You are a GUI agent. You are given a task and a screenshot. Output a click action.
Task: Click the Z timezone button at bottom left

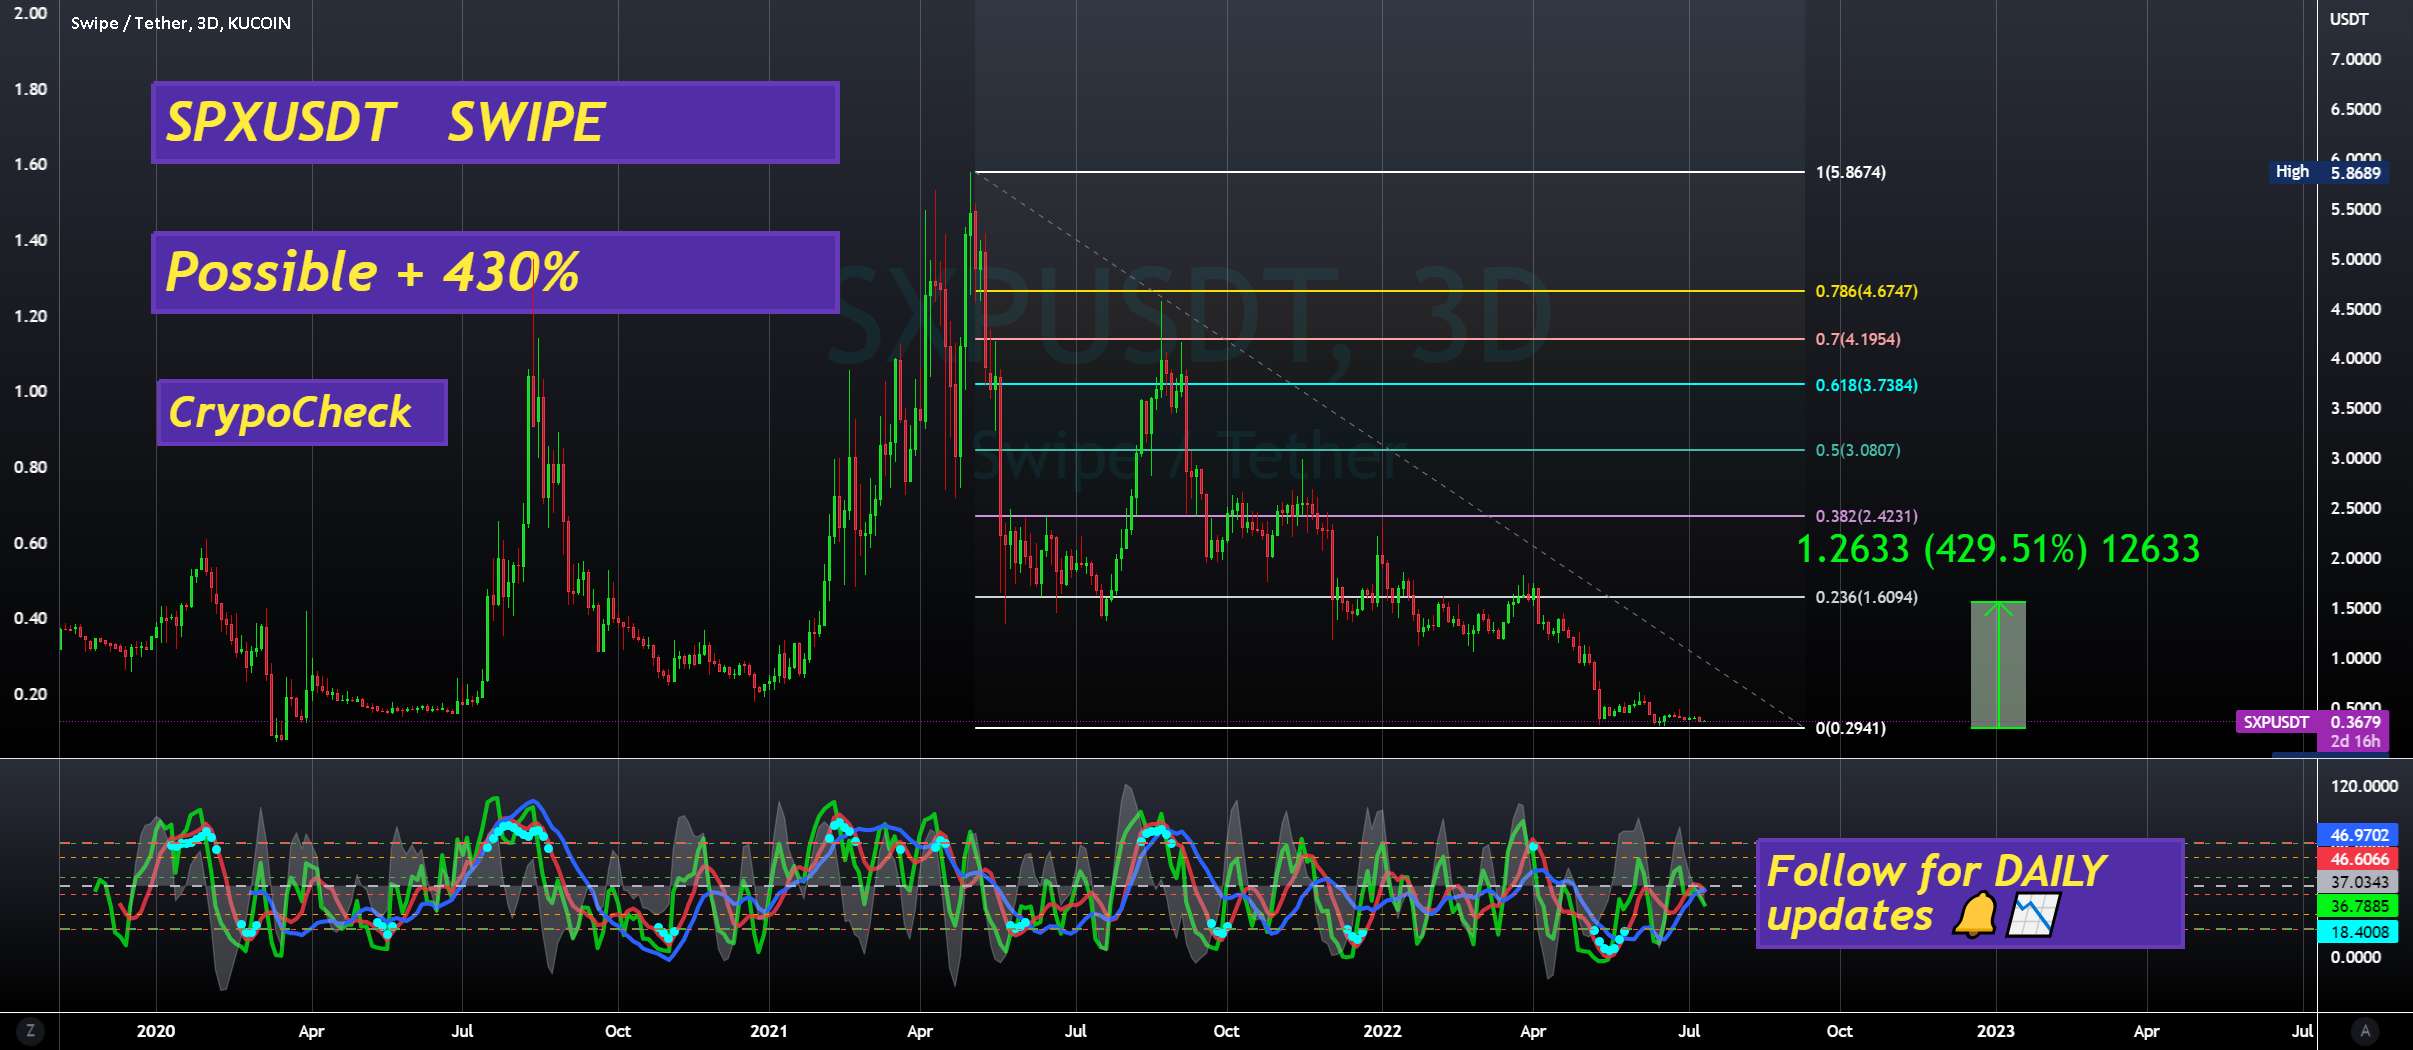[30, 1031]
